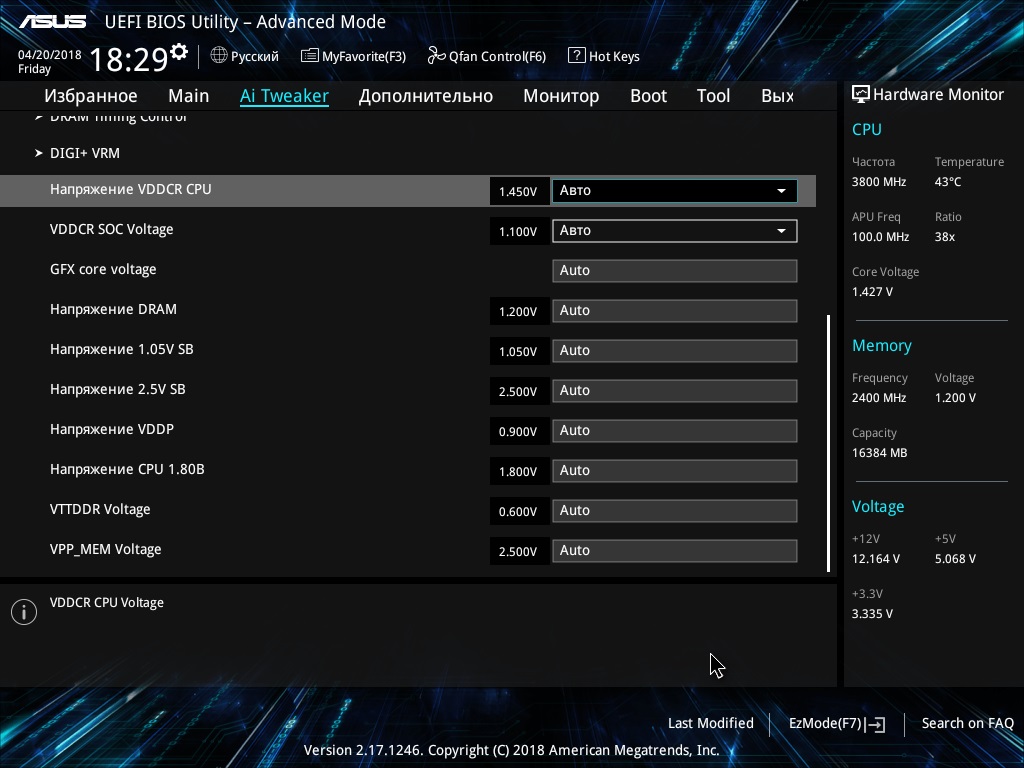The width and height of the screenshot is (1024, 768).
Task: Click the 43°C temperature reading
Action: [948, 182]
